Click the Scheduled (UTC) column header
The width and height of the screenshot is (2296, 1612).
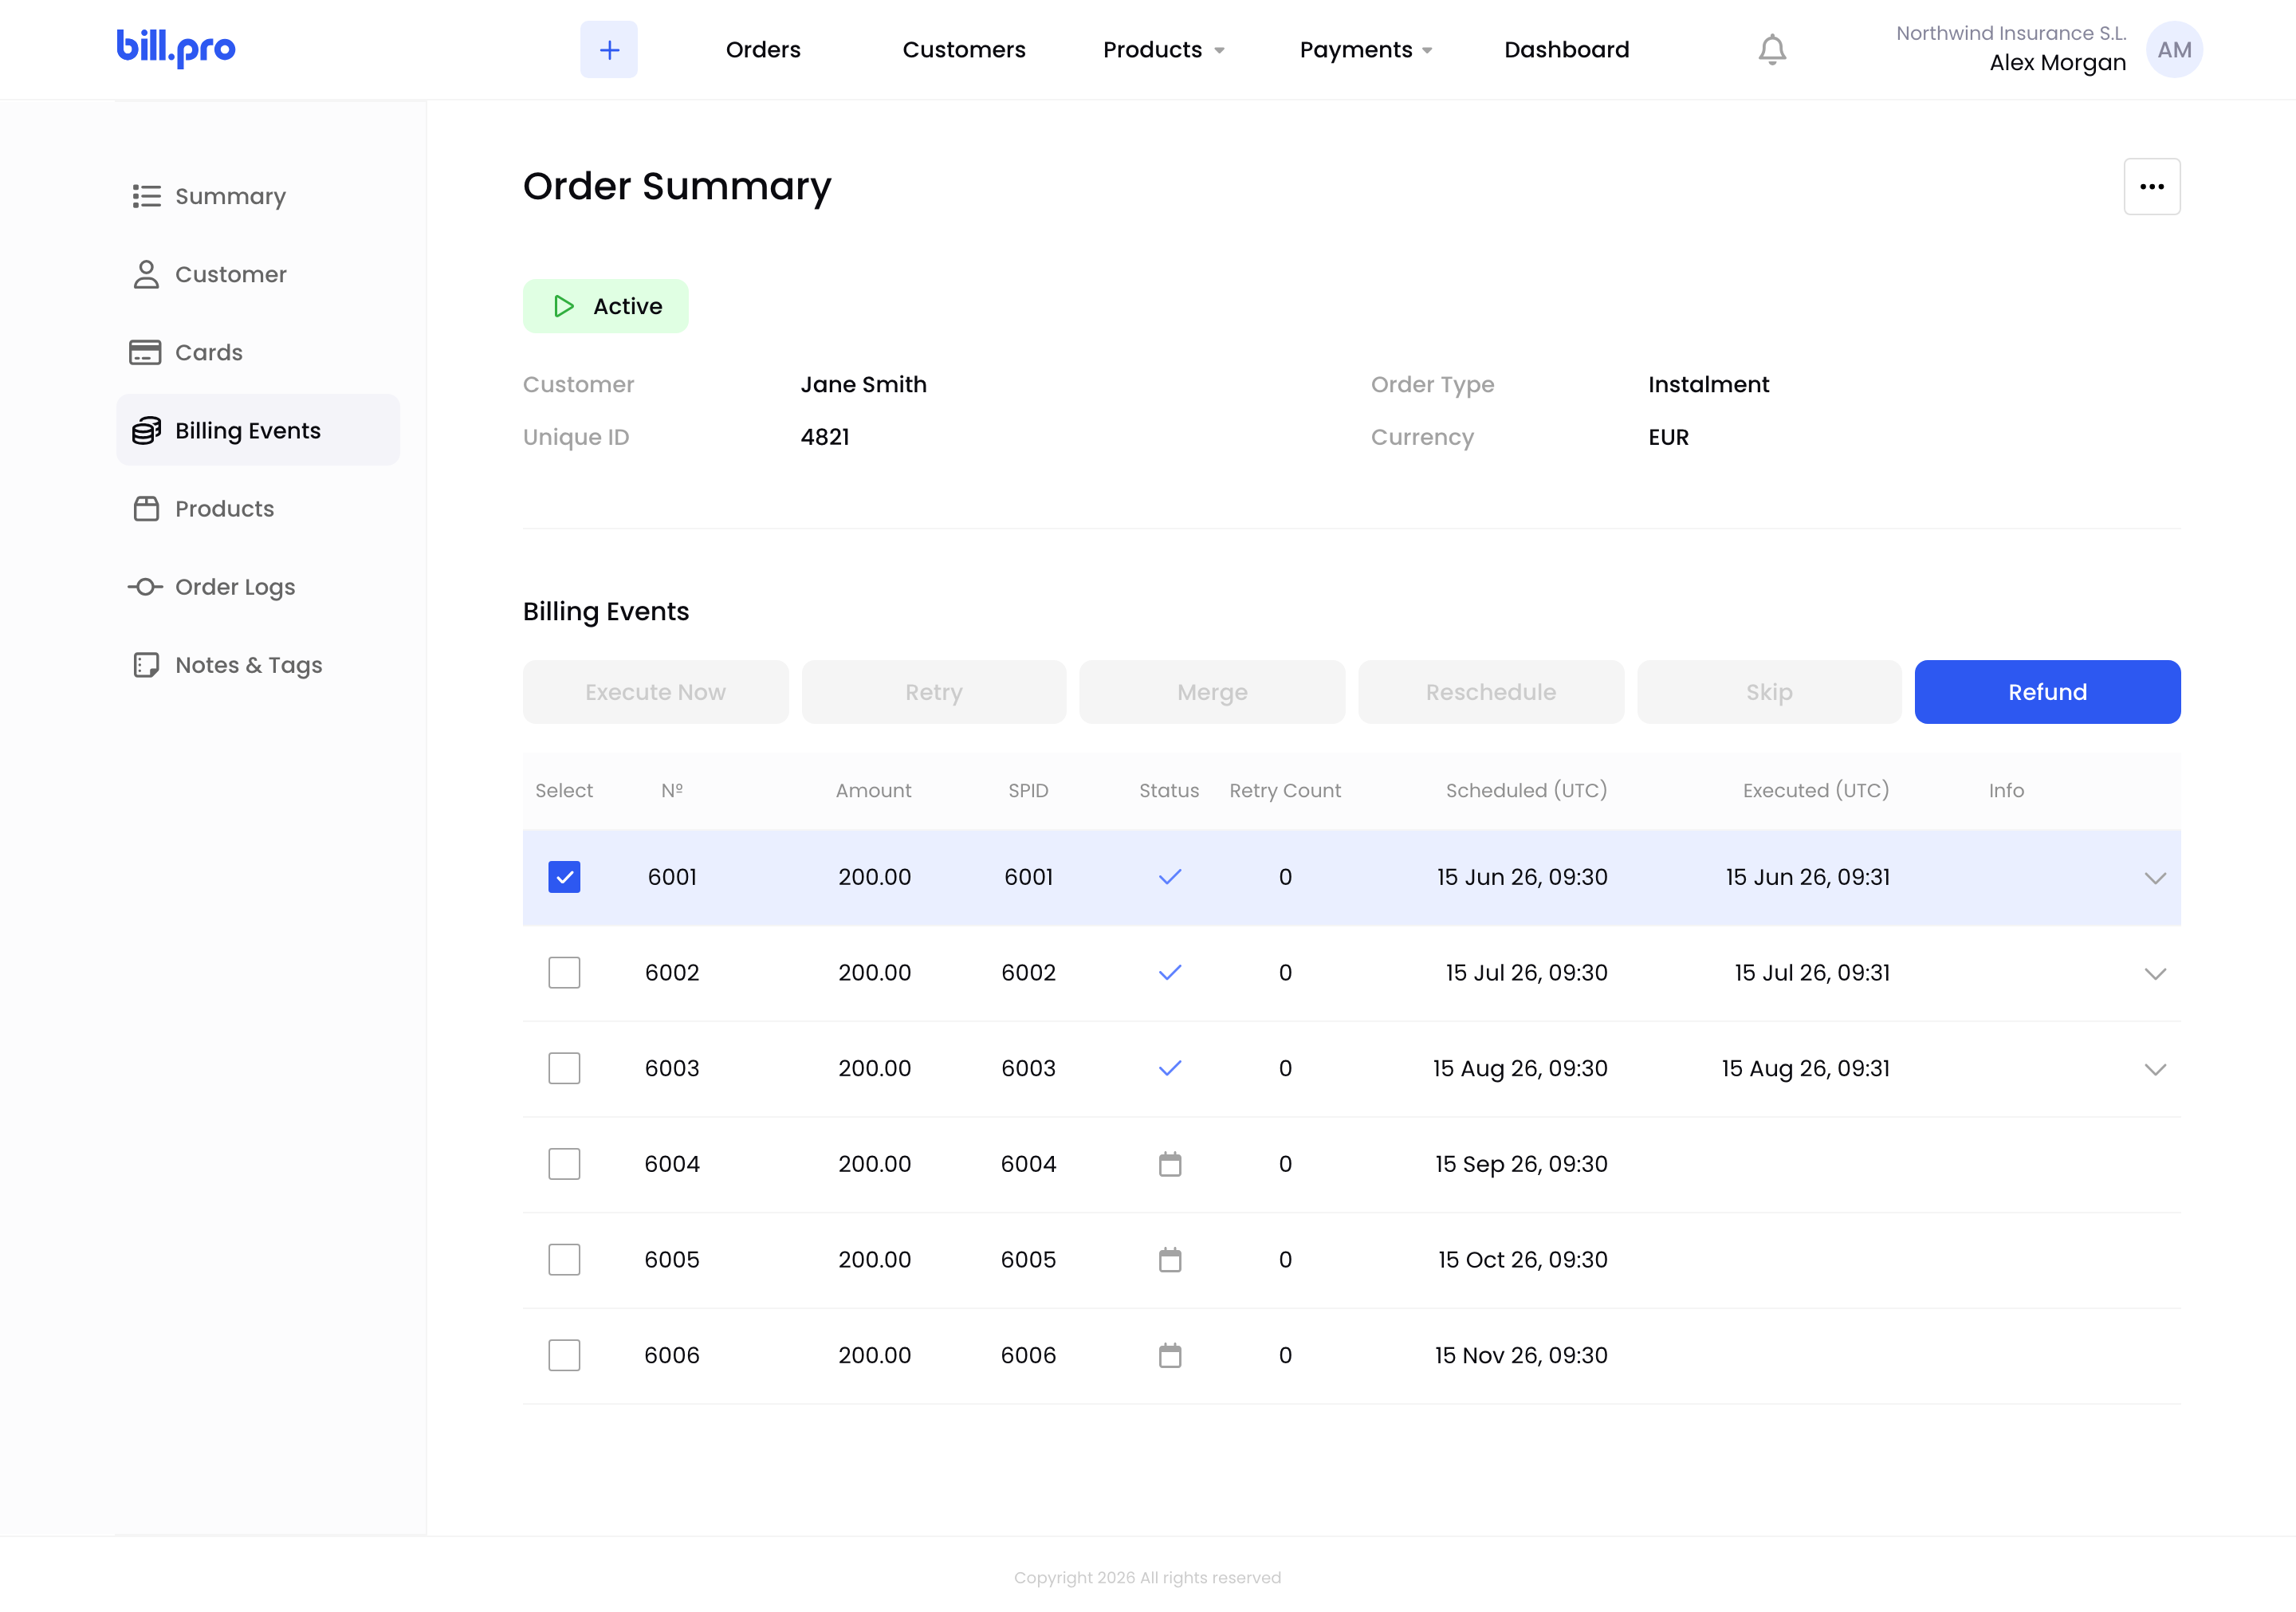[x=1526, y=790]
